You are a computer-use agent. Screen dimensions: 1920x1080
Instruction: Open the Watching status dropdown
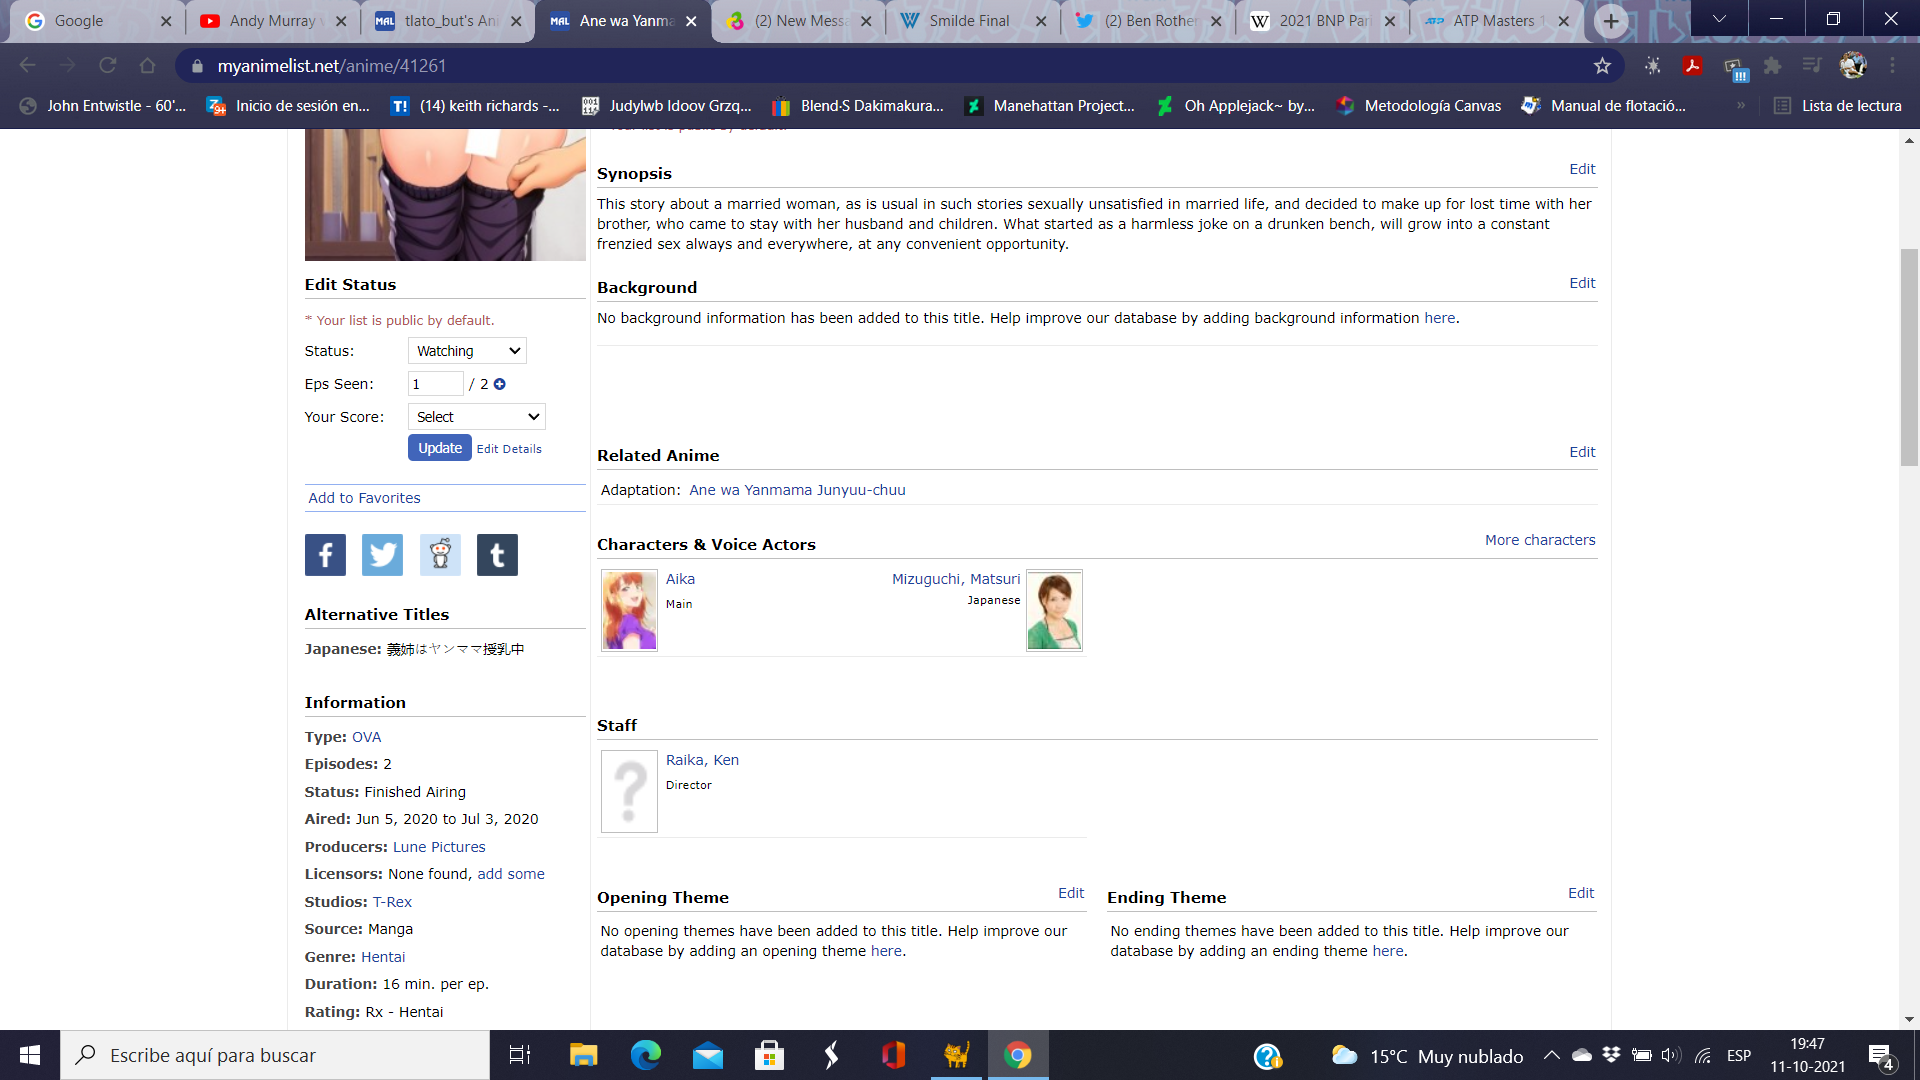point(467,351)
